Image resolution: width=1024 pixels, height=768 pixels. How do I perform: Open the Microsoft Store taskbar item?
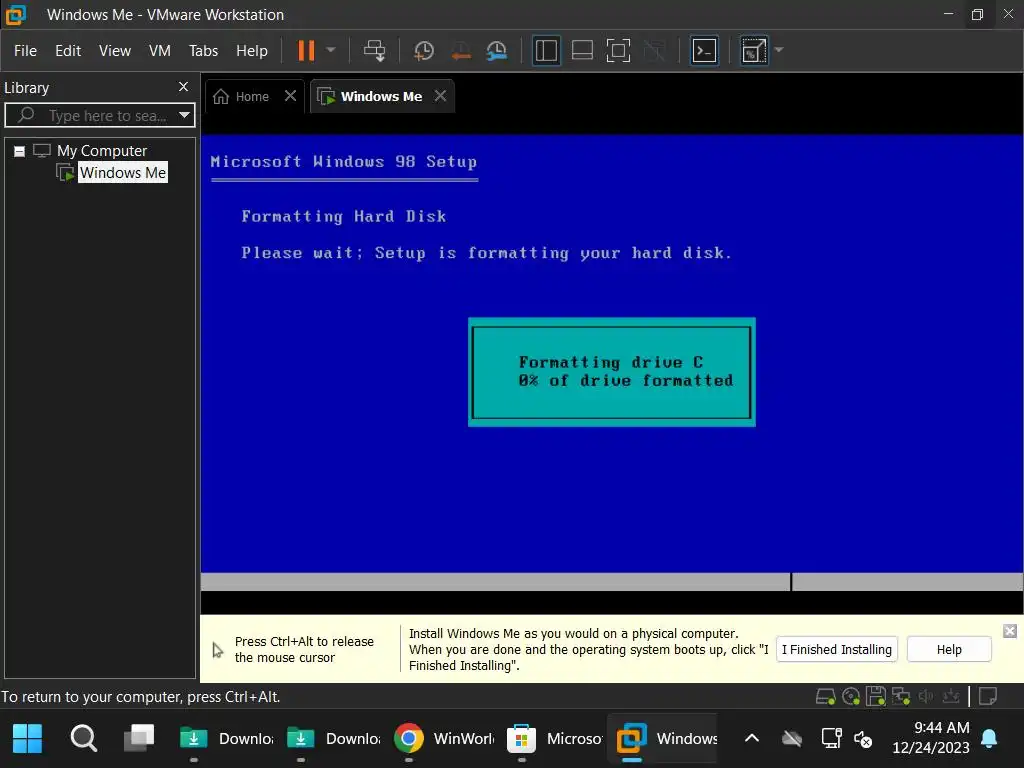click(x=555, y=739)
